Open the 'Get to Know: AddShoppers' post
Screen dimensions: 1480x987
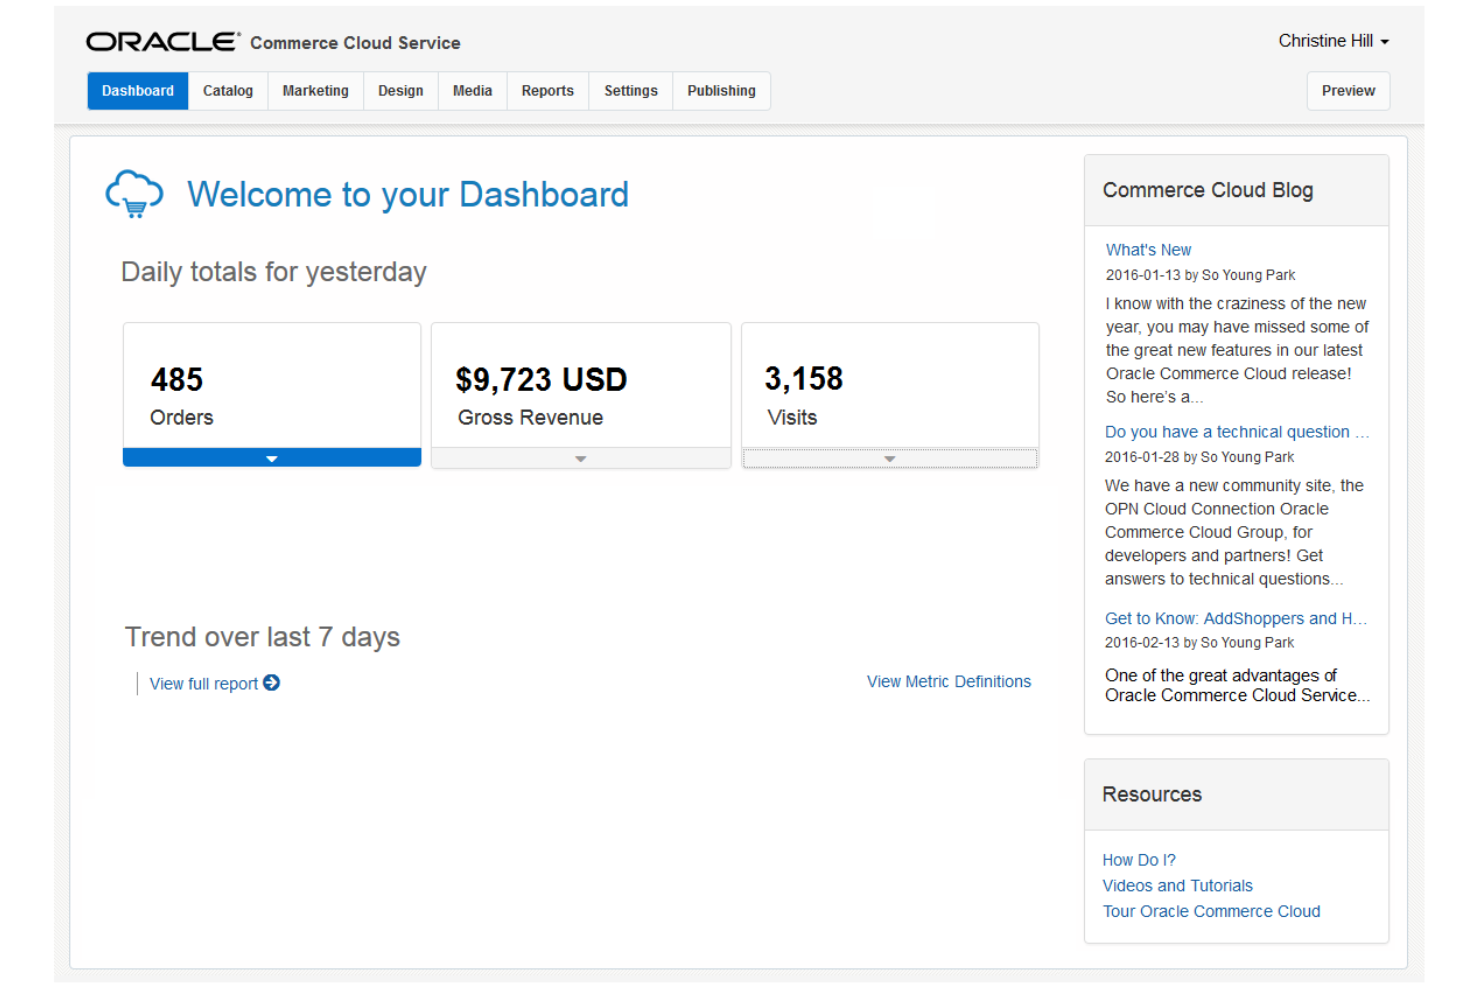[1236, 619]
